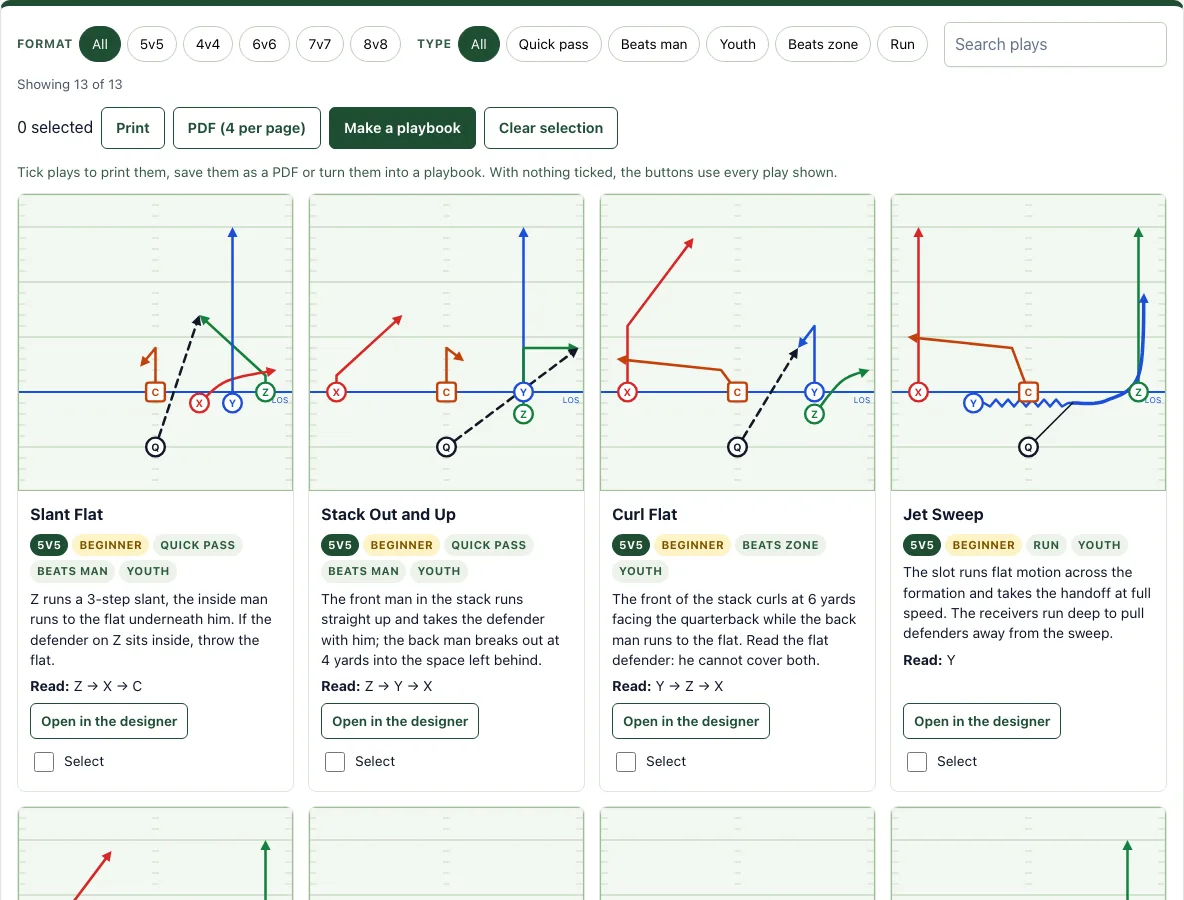1184x900 pixels.
Task: Select the All type filter
Action: point(479,45)
